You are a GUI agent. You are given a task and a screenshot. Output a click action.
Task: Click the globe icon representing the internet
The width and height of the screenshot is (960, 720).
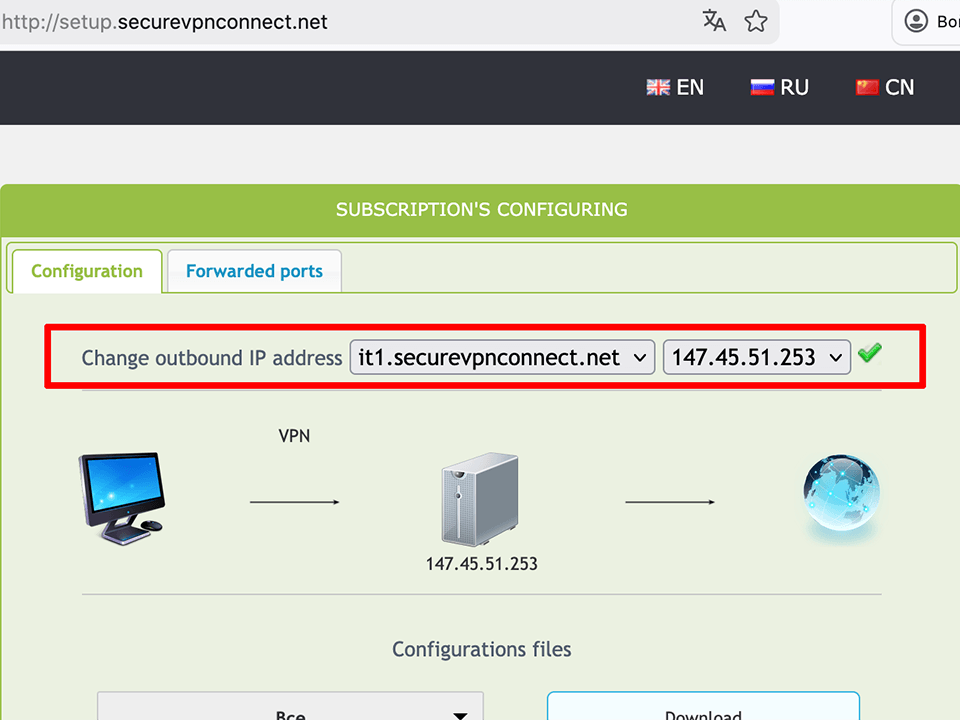click(x=840, y=493)
